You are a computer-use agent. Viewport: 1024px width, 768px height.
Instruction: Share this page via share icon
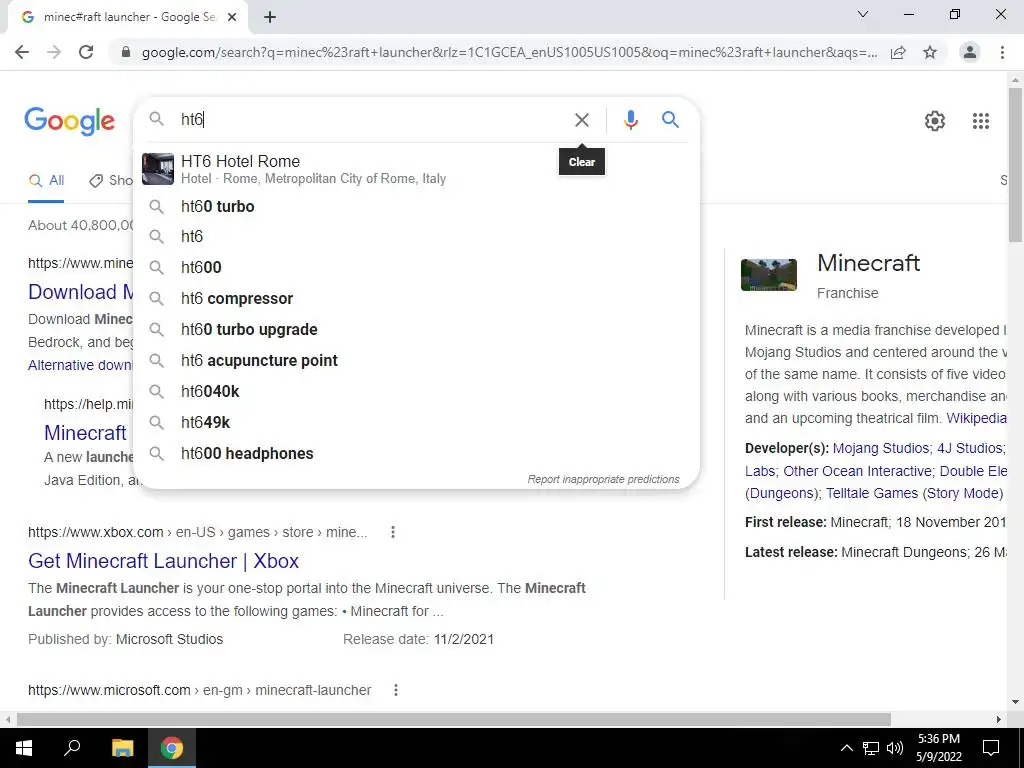click(898, 52)
